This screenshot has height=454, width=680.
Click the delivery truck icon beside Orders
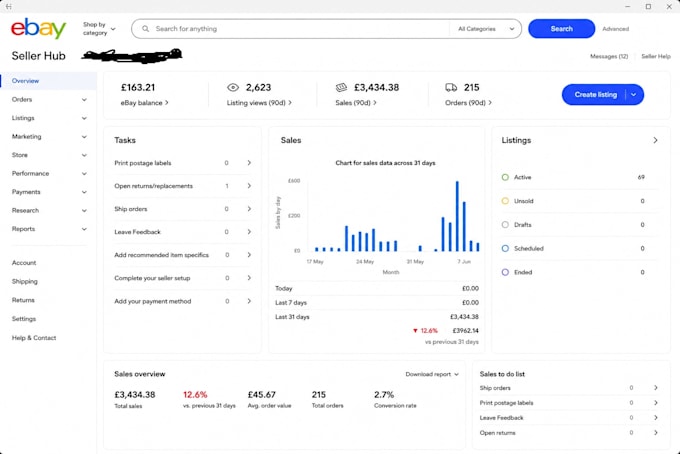(451, 88)
